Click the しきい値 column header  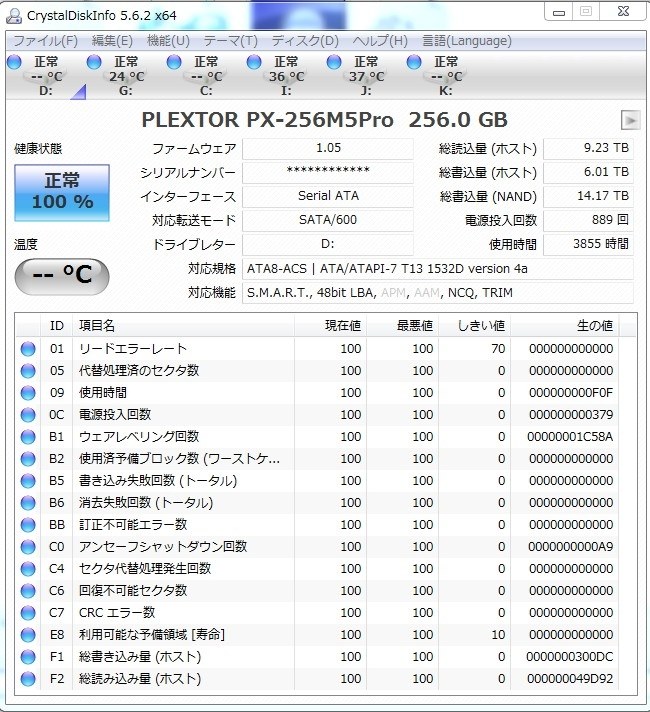click(x=474, y=326)
